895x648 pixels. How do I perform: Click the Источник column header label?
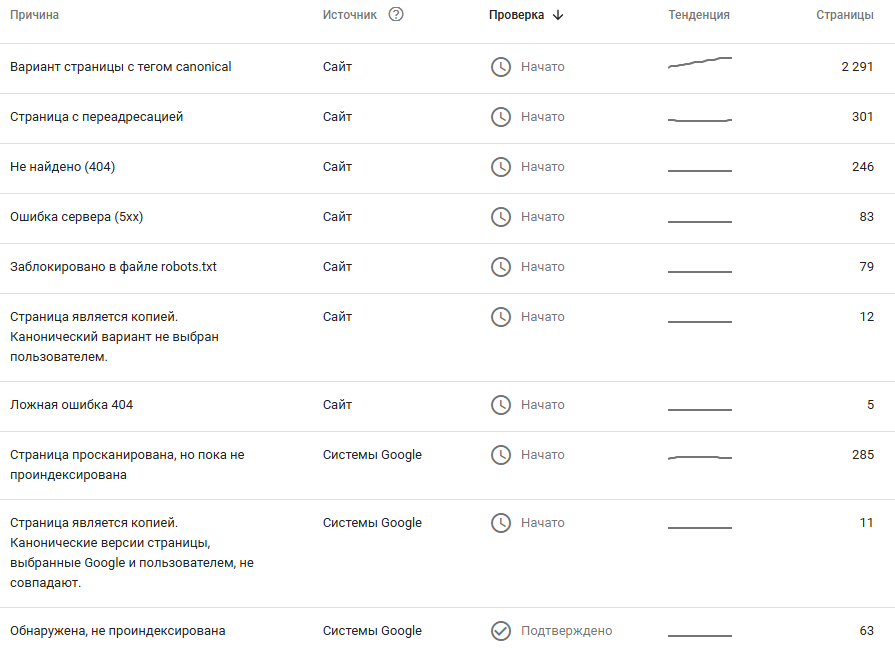click(x=350, y=15)
